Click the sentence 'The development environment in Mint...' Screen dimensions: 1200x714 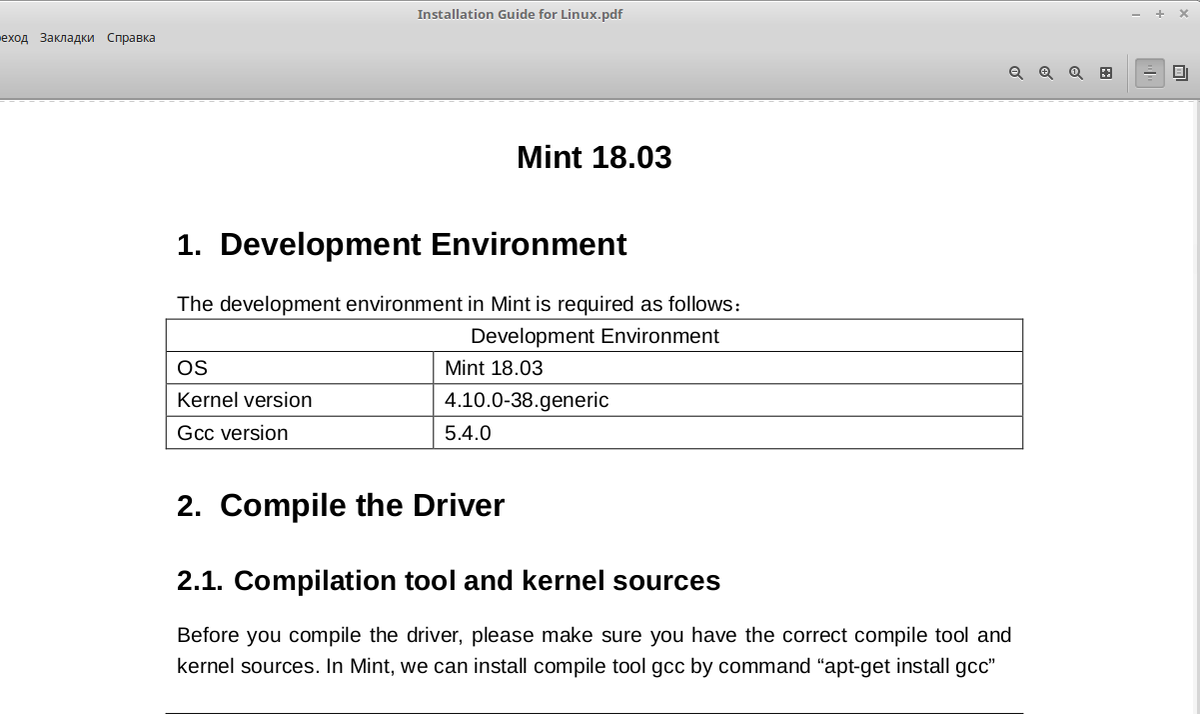pos(459,304)
